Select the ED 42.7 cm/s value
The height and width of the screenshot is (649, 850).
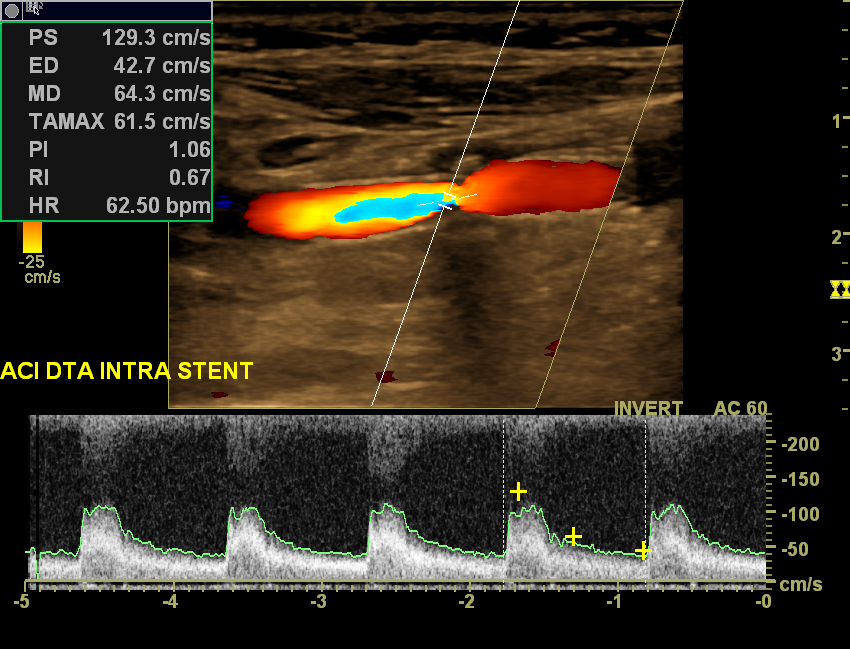162,66
